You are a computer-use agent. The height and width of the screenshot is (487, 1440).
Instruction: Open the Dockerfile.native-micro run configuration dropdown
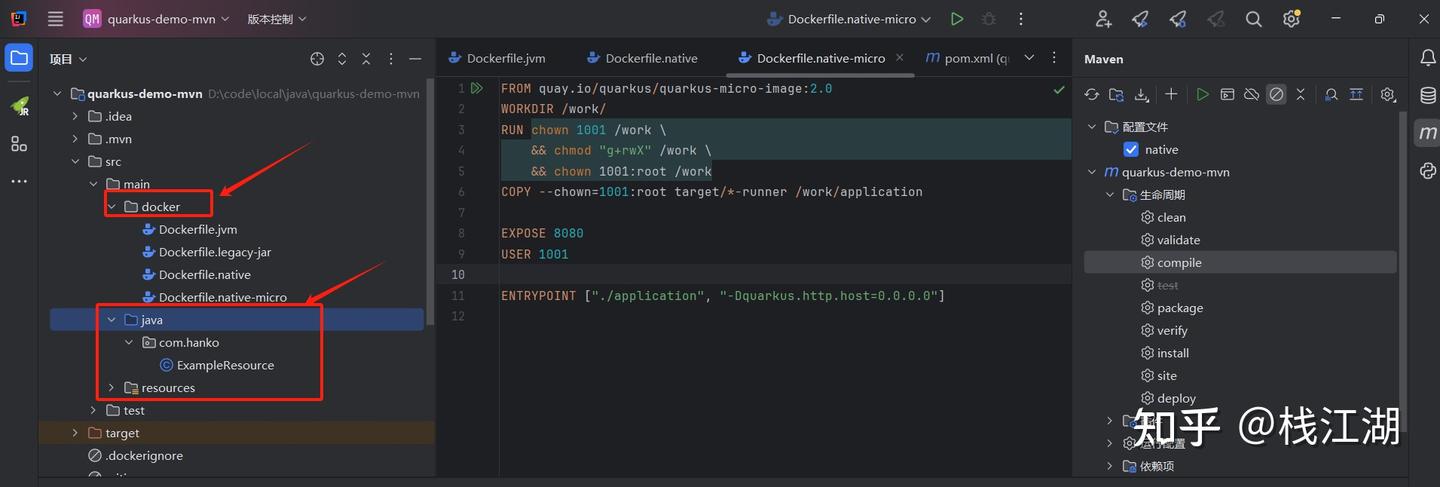(x=850, y=19)
